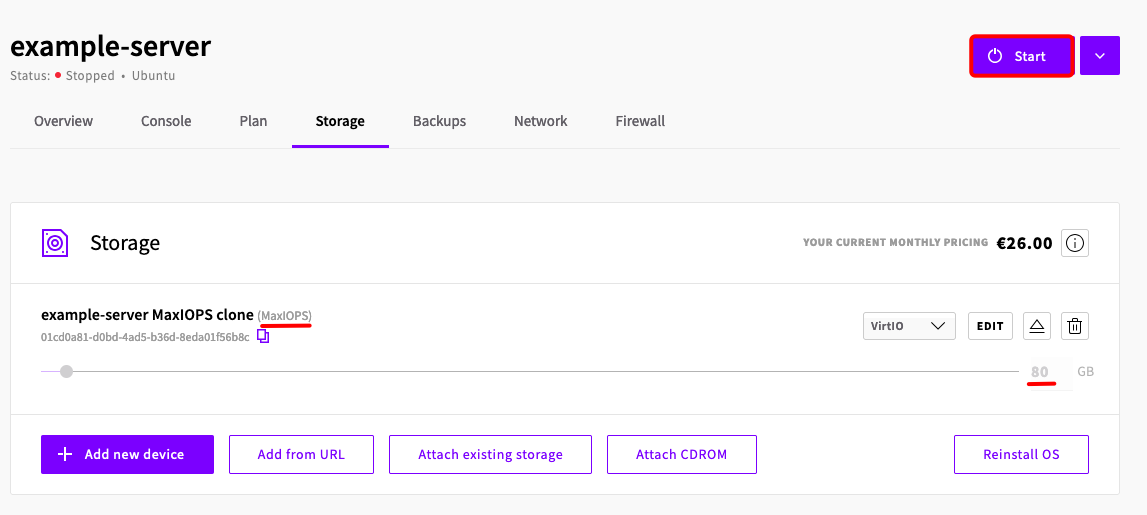Click Add from URL button

pos(301,454)
